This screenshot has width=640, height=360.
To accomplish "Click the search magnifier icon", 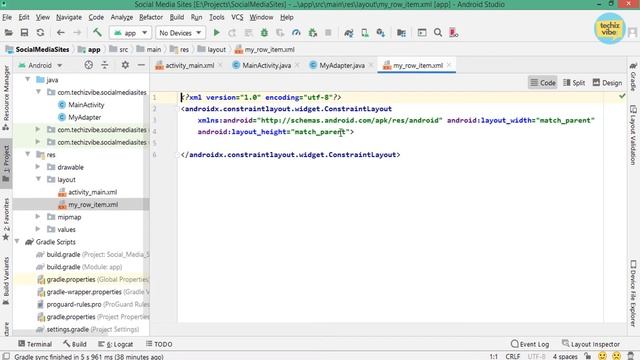I will click(x=438, y=33).
